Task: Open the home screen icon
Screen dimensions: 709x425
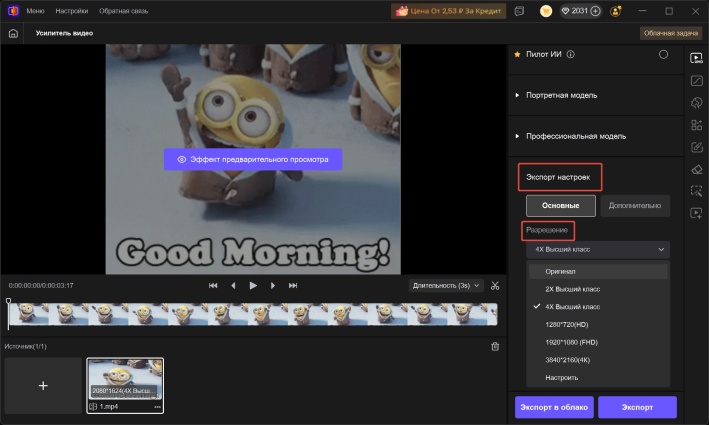Action: point(13,33)
